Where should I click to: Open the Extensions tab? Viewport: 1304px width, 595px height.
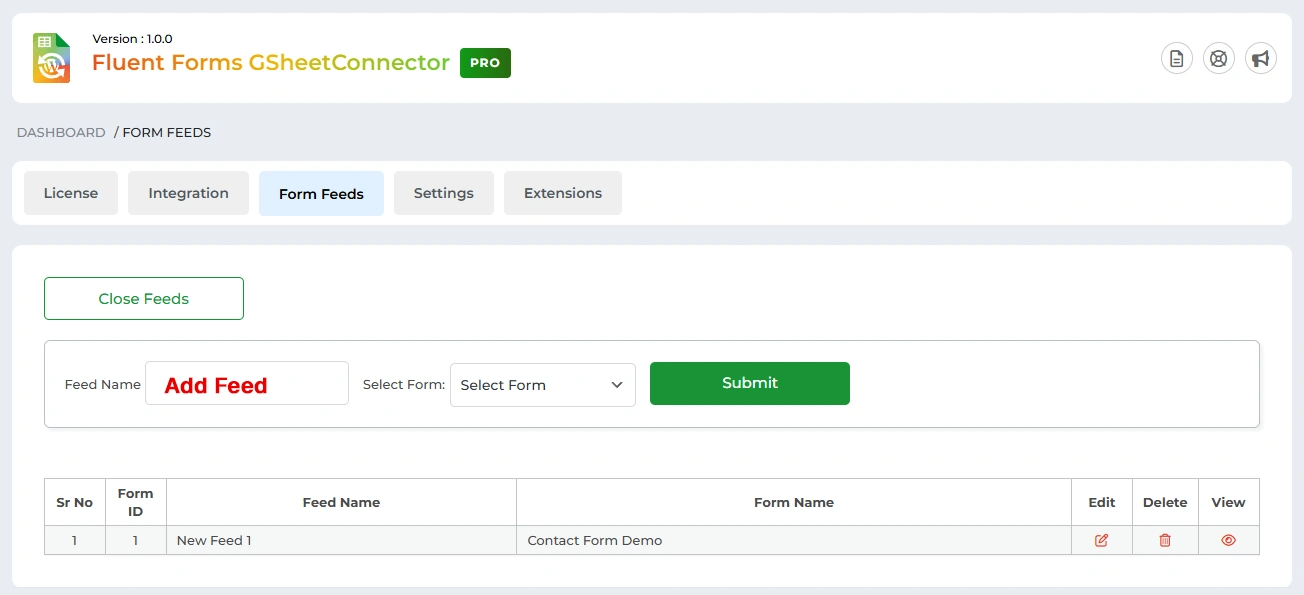pos(563,193)
